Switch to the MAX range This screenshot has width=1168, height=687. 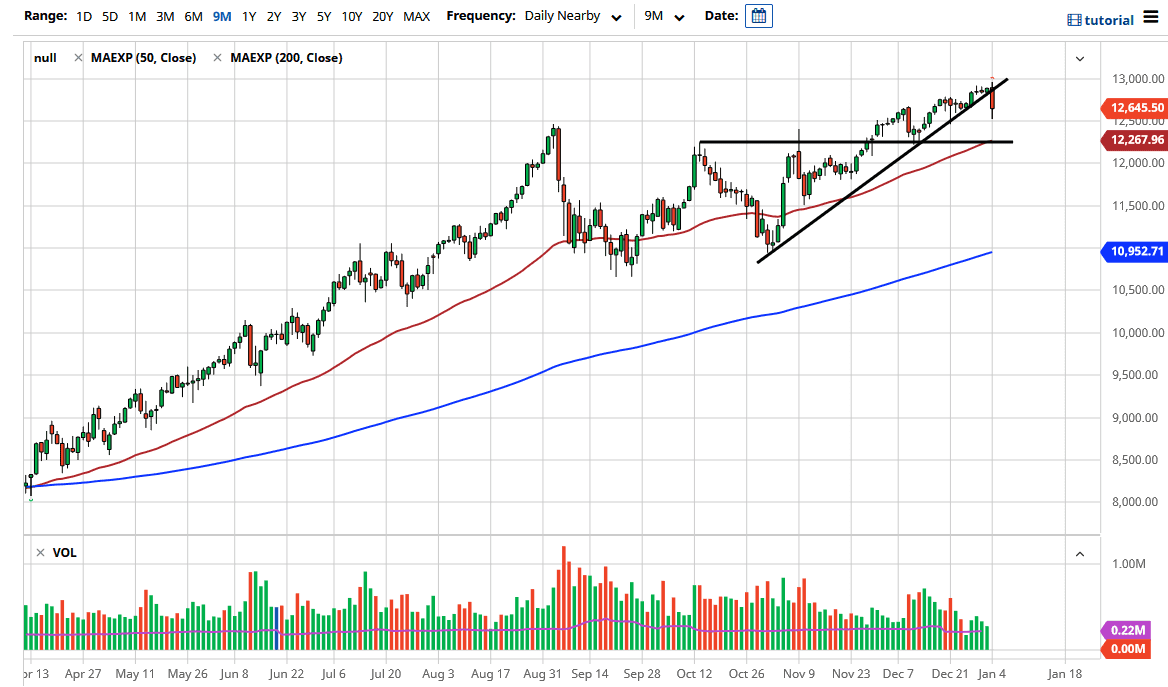[417, 16]
